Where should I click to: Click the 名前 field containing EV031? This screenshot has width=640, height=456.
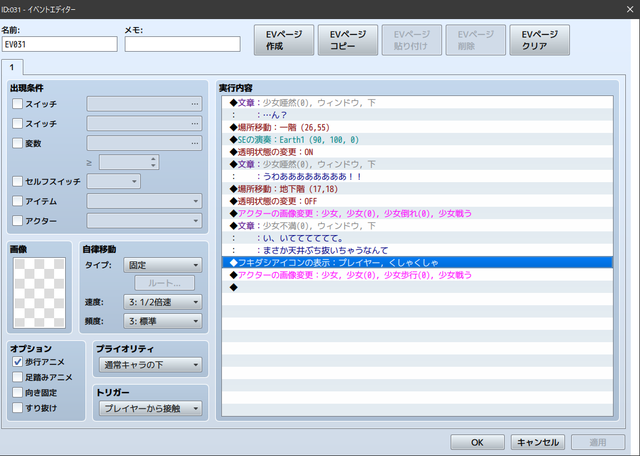tap(60, 44)
